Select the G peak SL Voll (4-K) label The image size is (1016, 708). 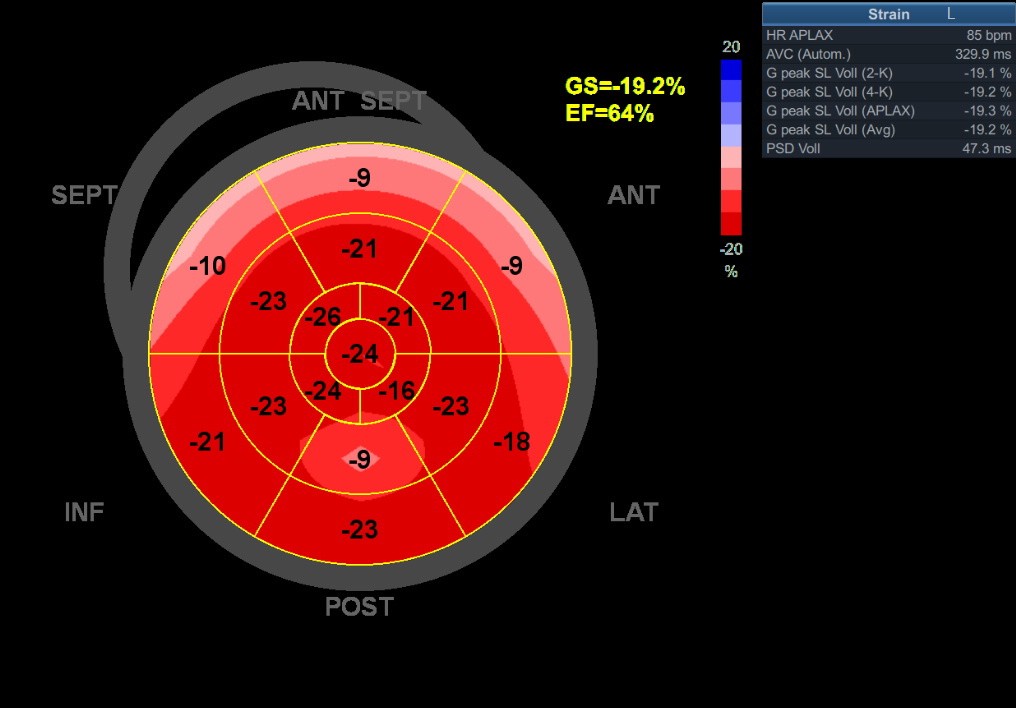(829, 92)
